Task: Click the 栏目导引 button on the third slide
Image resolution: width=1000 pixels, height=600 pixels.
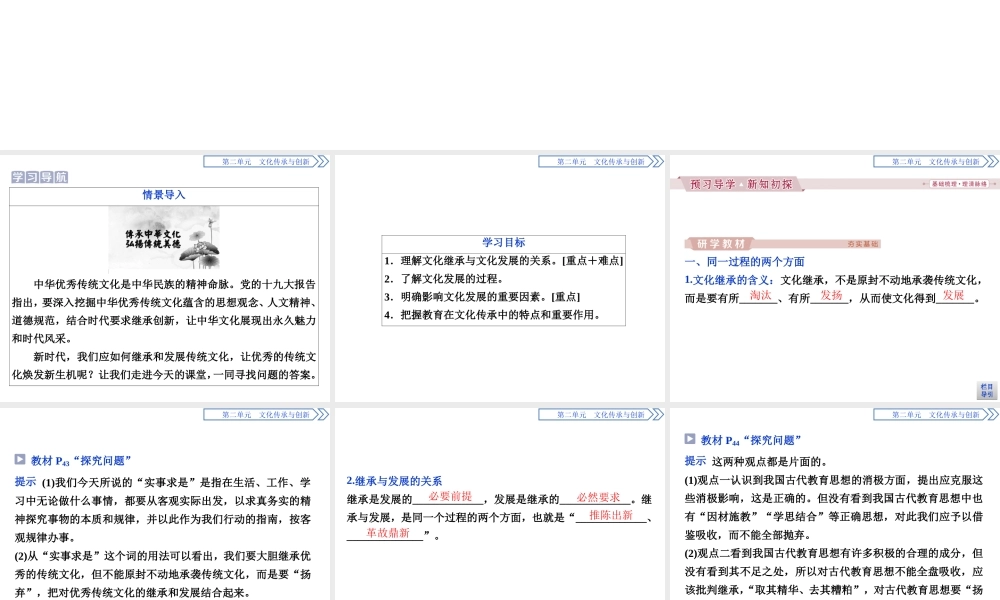Action: click(987, 390)
